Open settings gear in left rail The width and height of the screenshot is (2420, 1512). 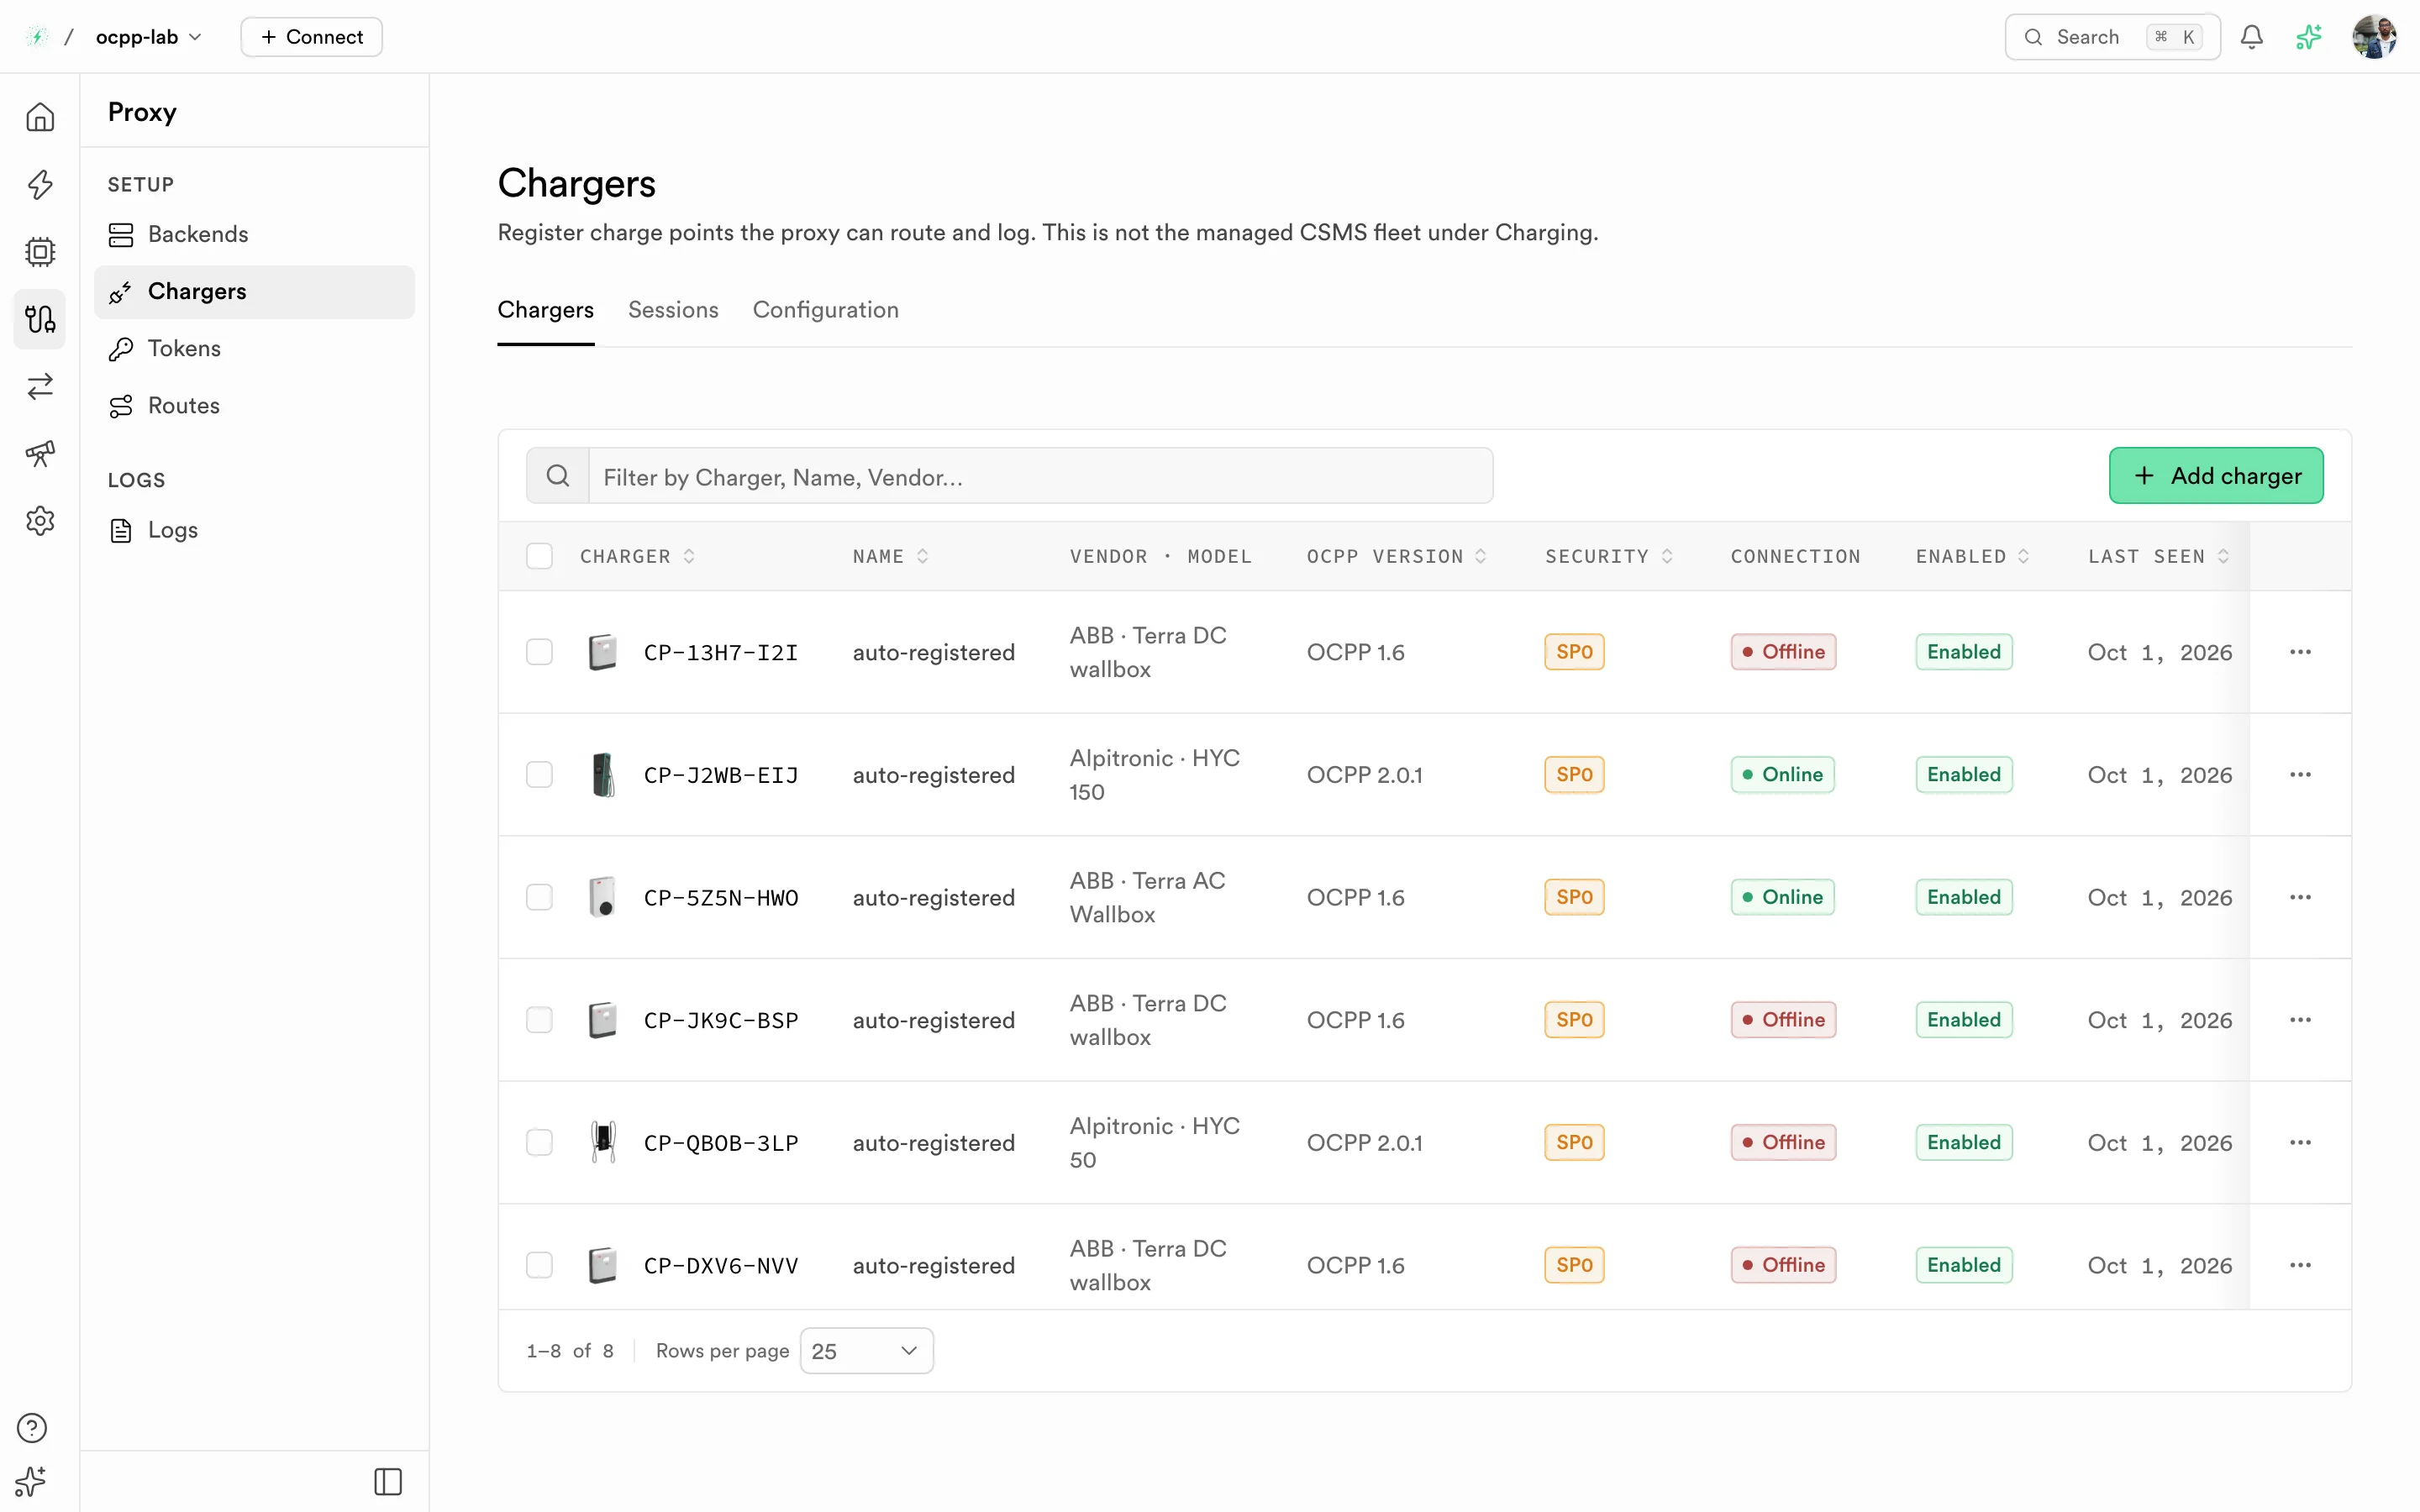[x=40, y=521]
